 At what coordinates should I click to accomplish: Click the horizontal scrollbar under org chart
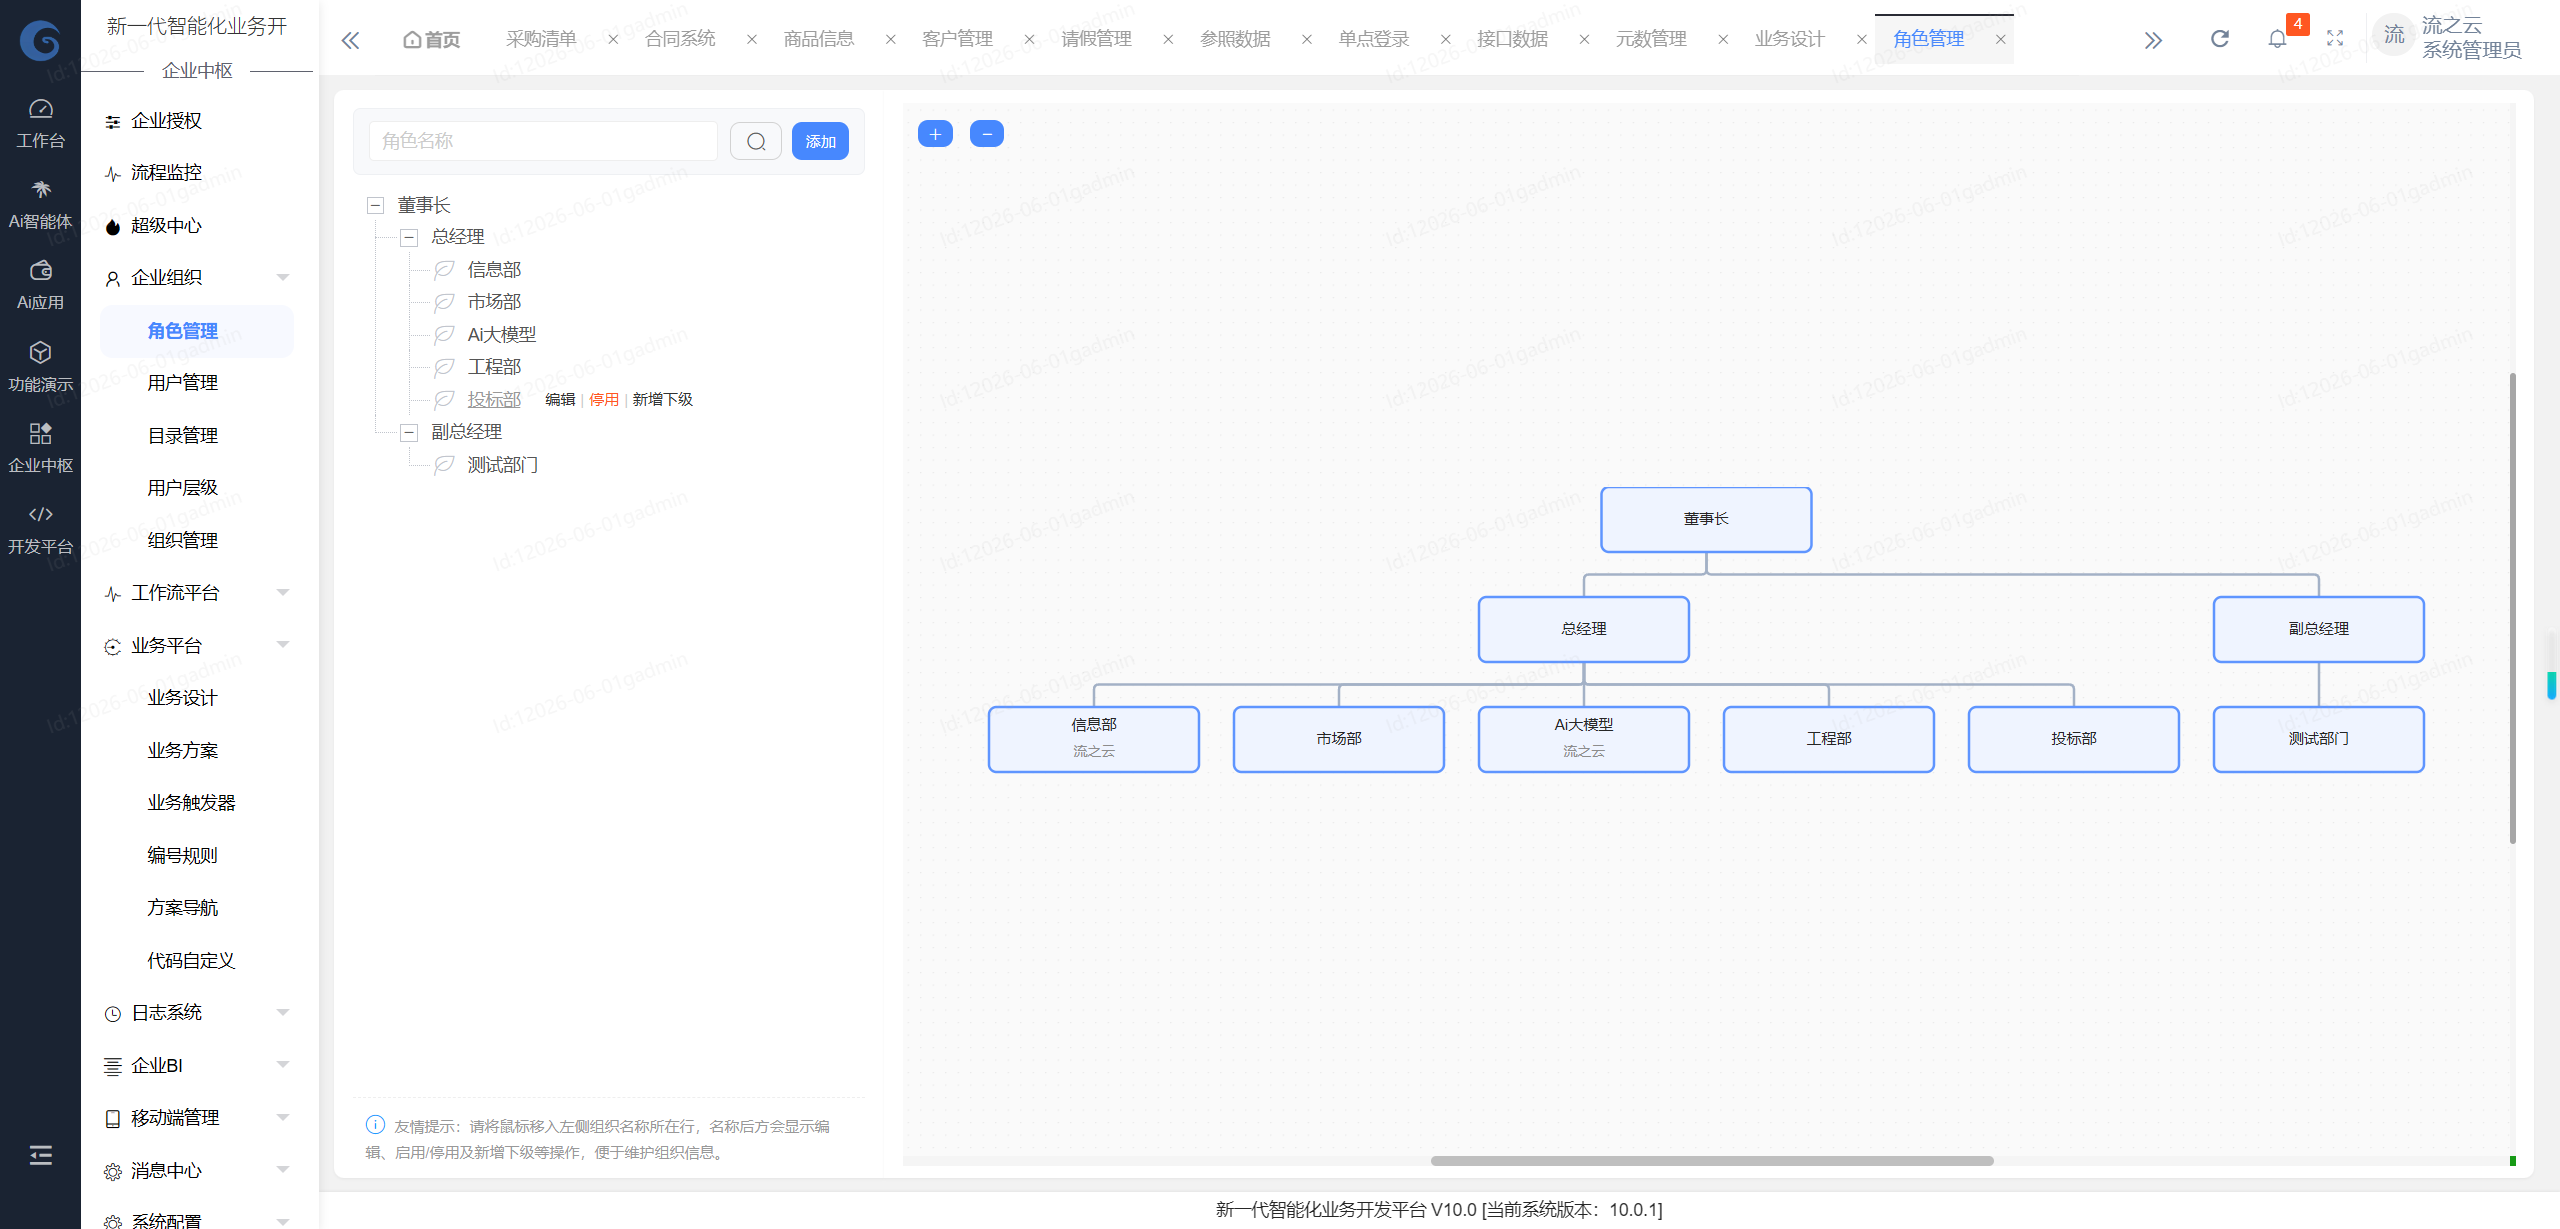tap(1711, 1161)
